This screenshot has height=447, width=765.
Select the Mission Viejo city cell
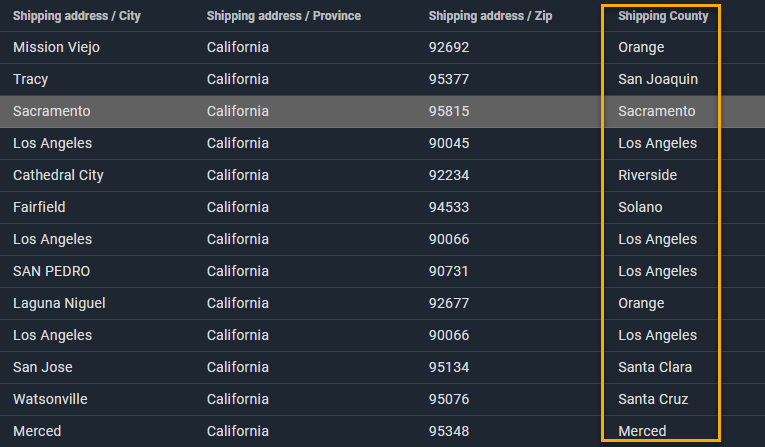56,48
